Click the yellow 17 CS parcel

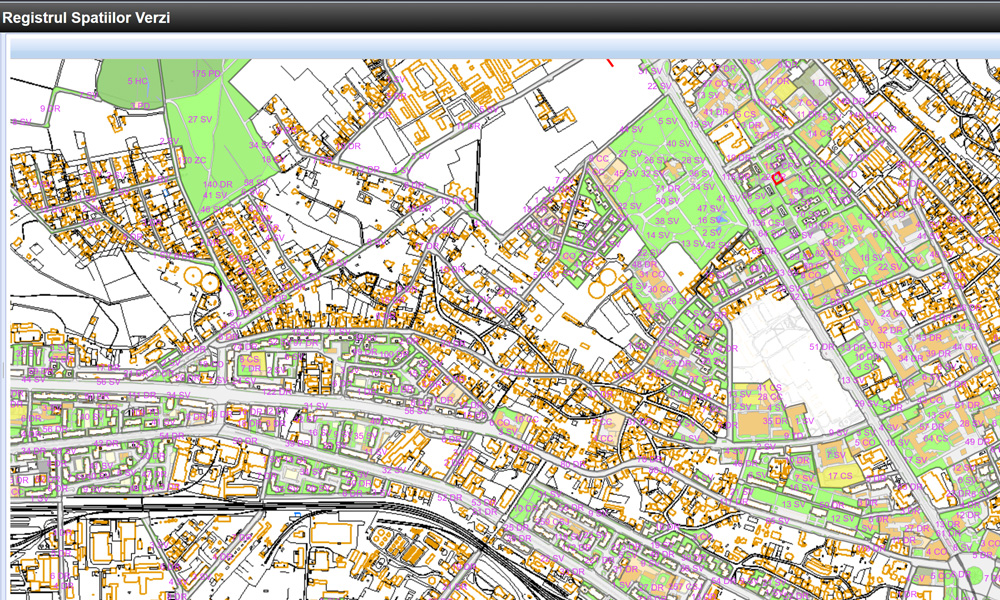839,475
